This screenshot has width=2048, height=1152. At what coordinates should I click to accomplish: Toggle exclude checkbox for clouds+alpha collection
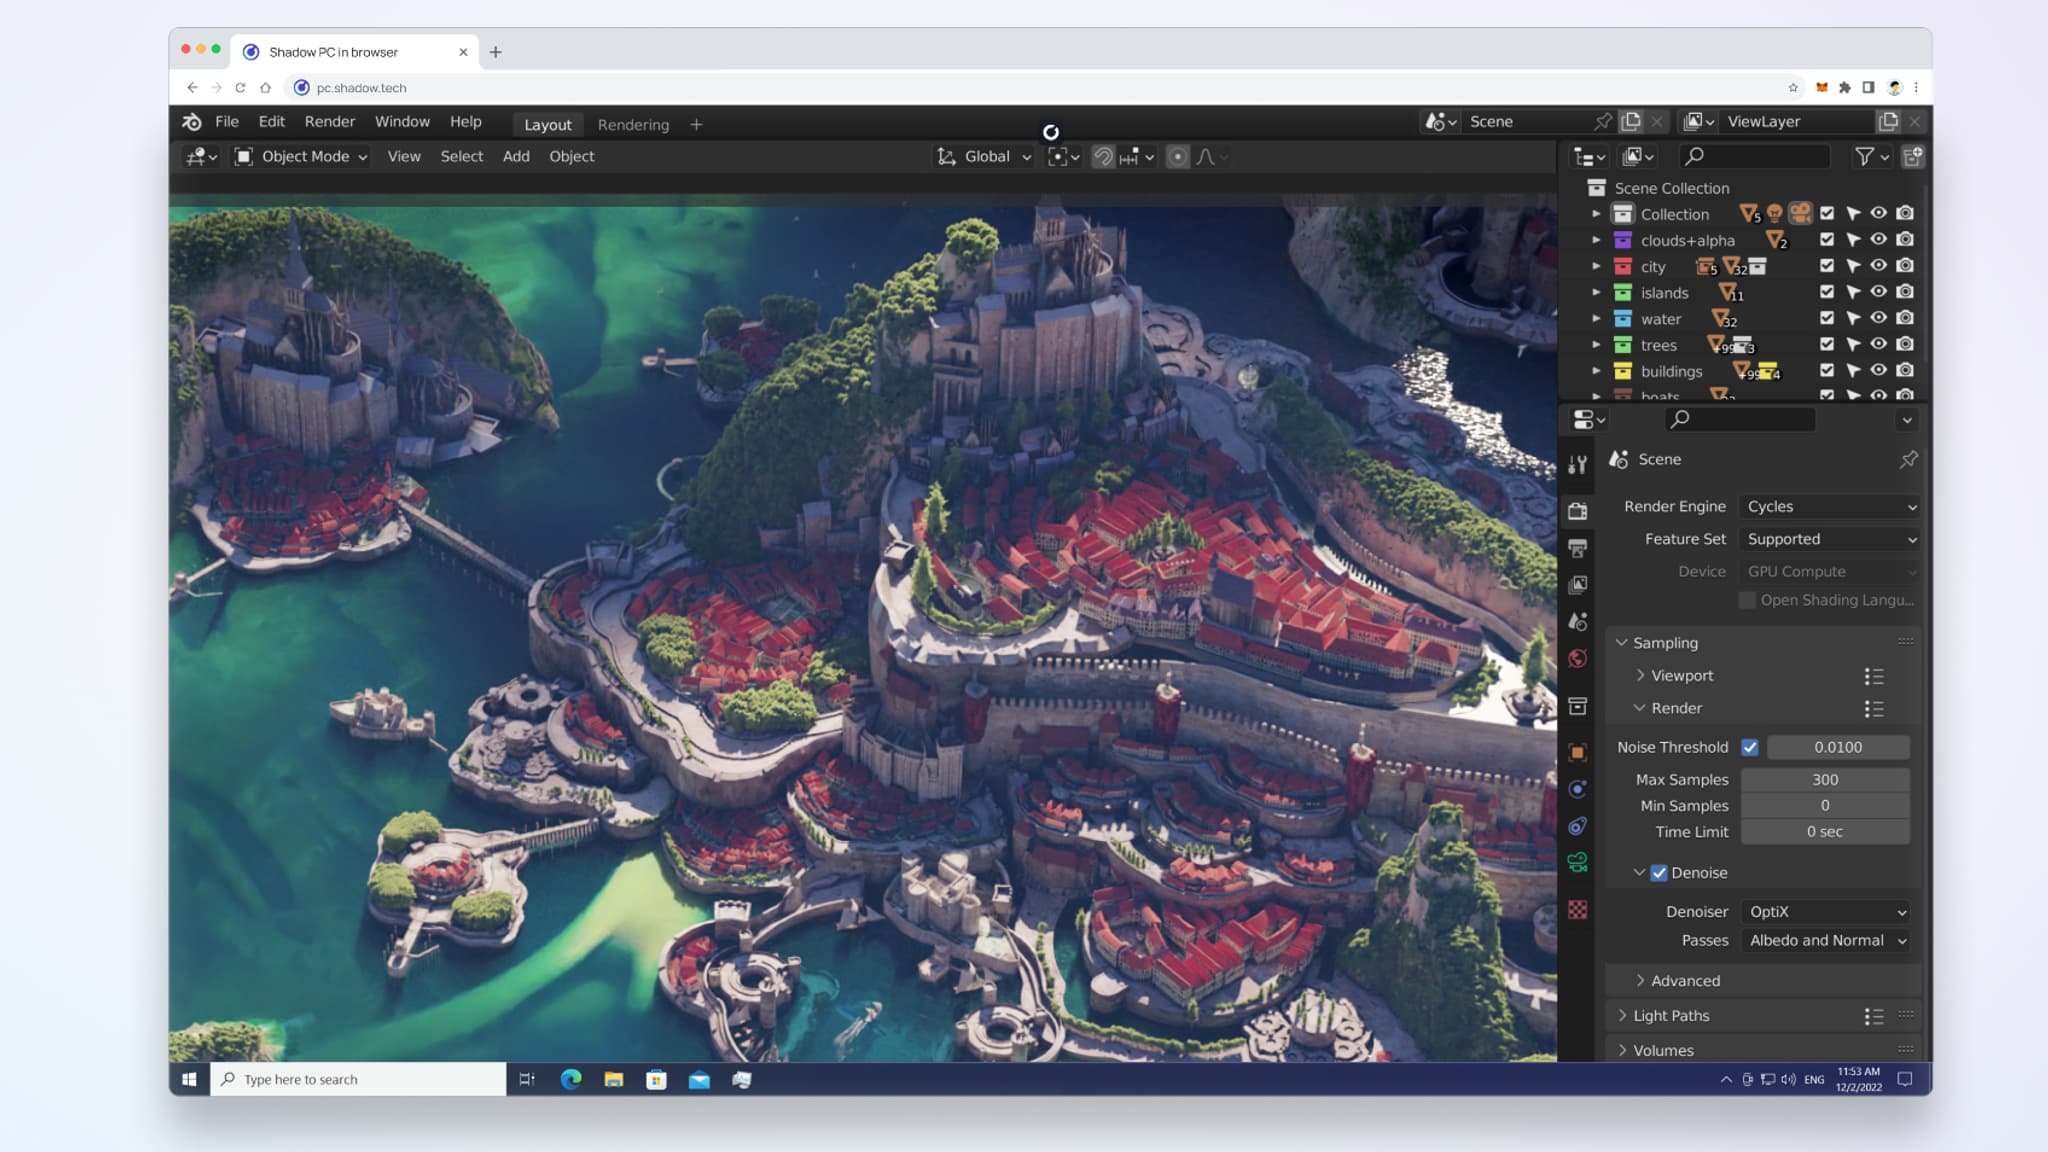coord(1827,240)
